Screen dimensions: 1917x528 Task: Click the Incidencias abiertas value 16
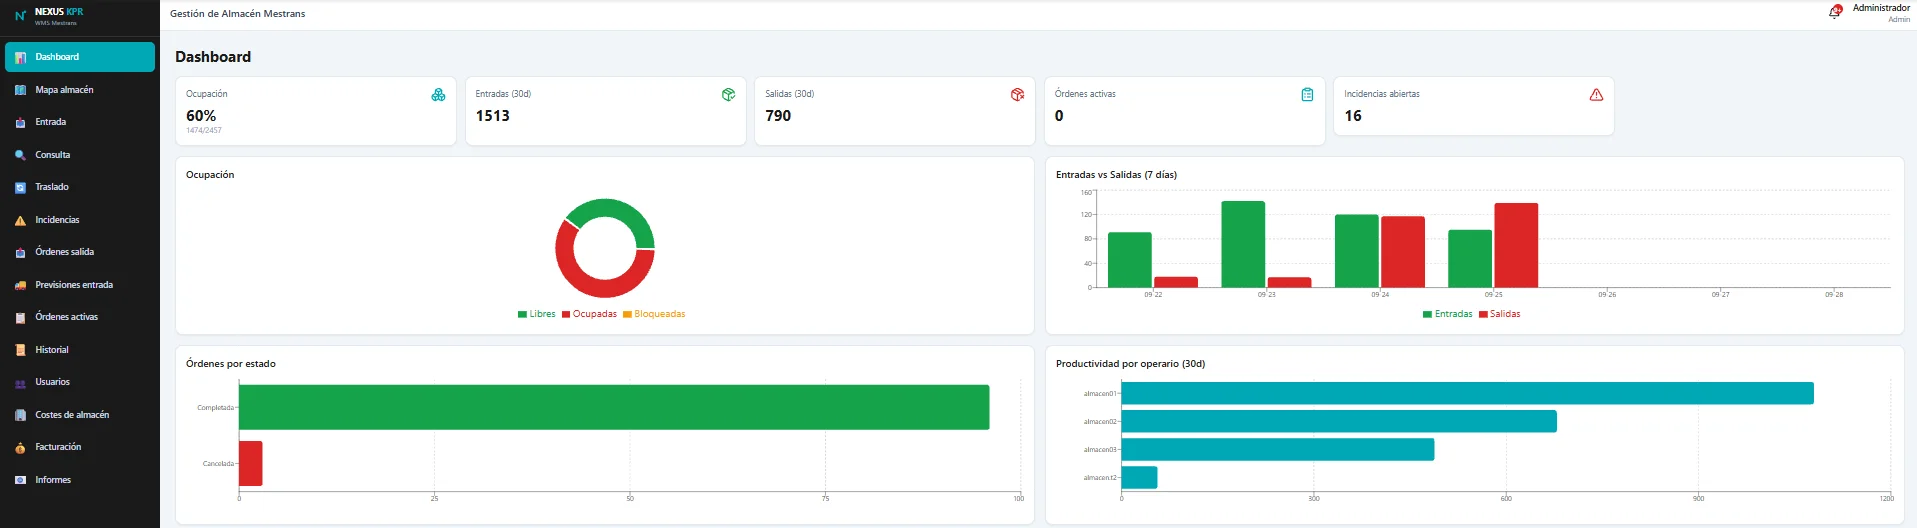[1353, 116]
